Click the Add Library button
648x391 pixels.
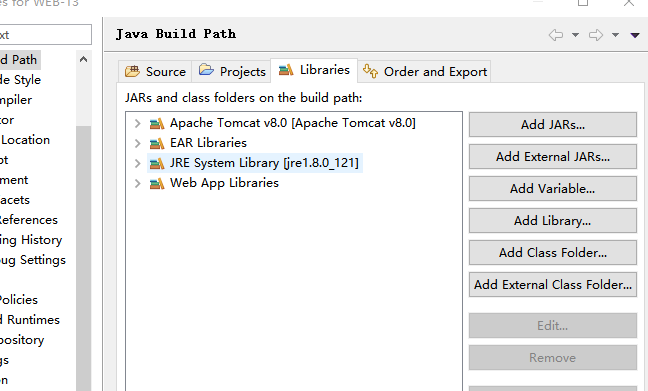[x=553, y=221]
